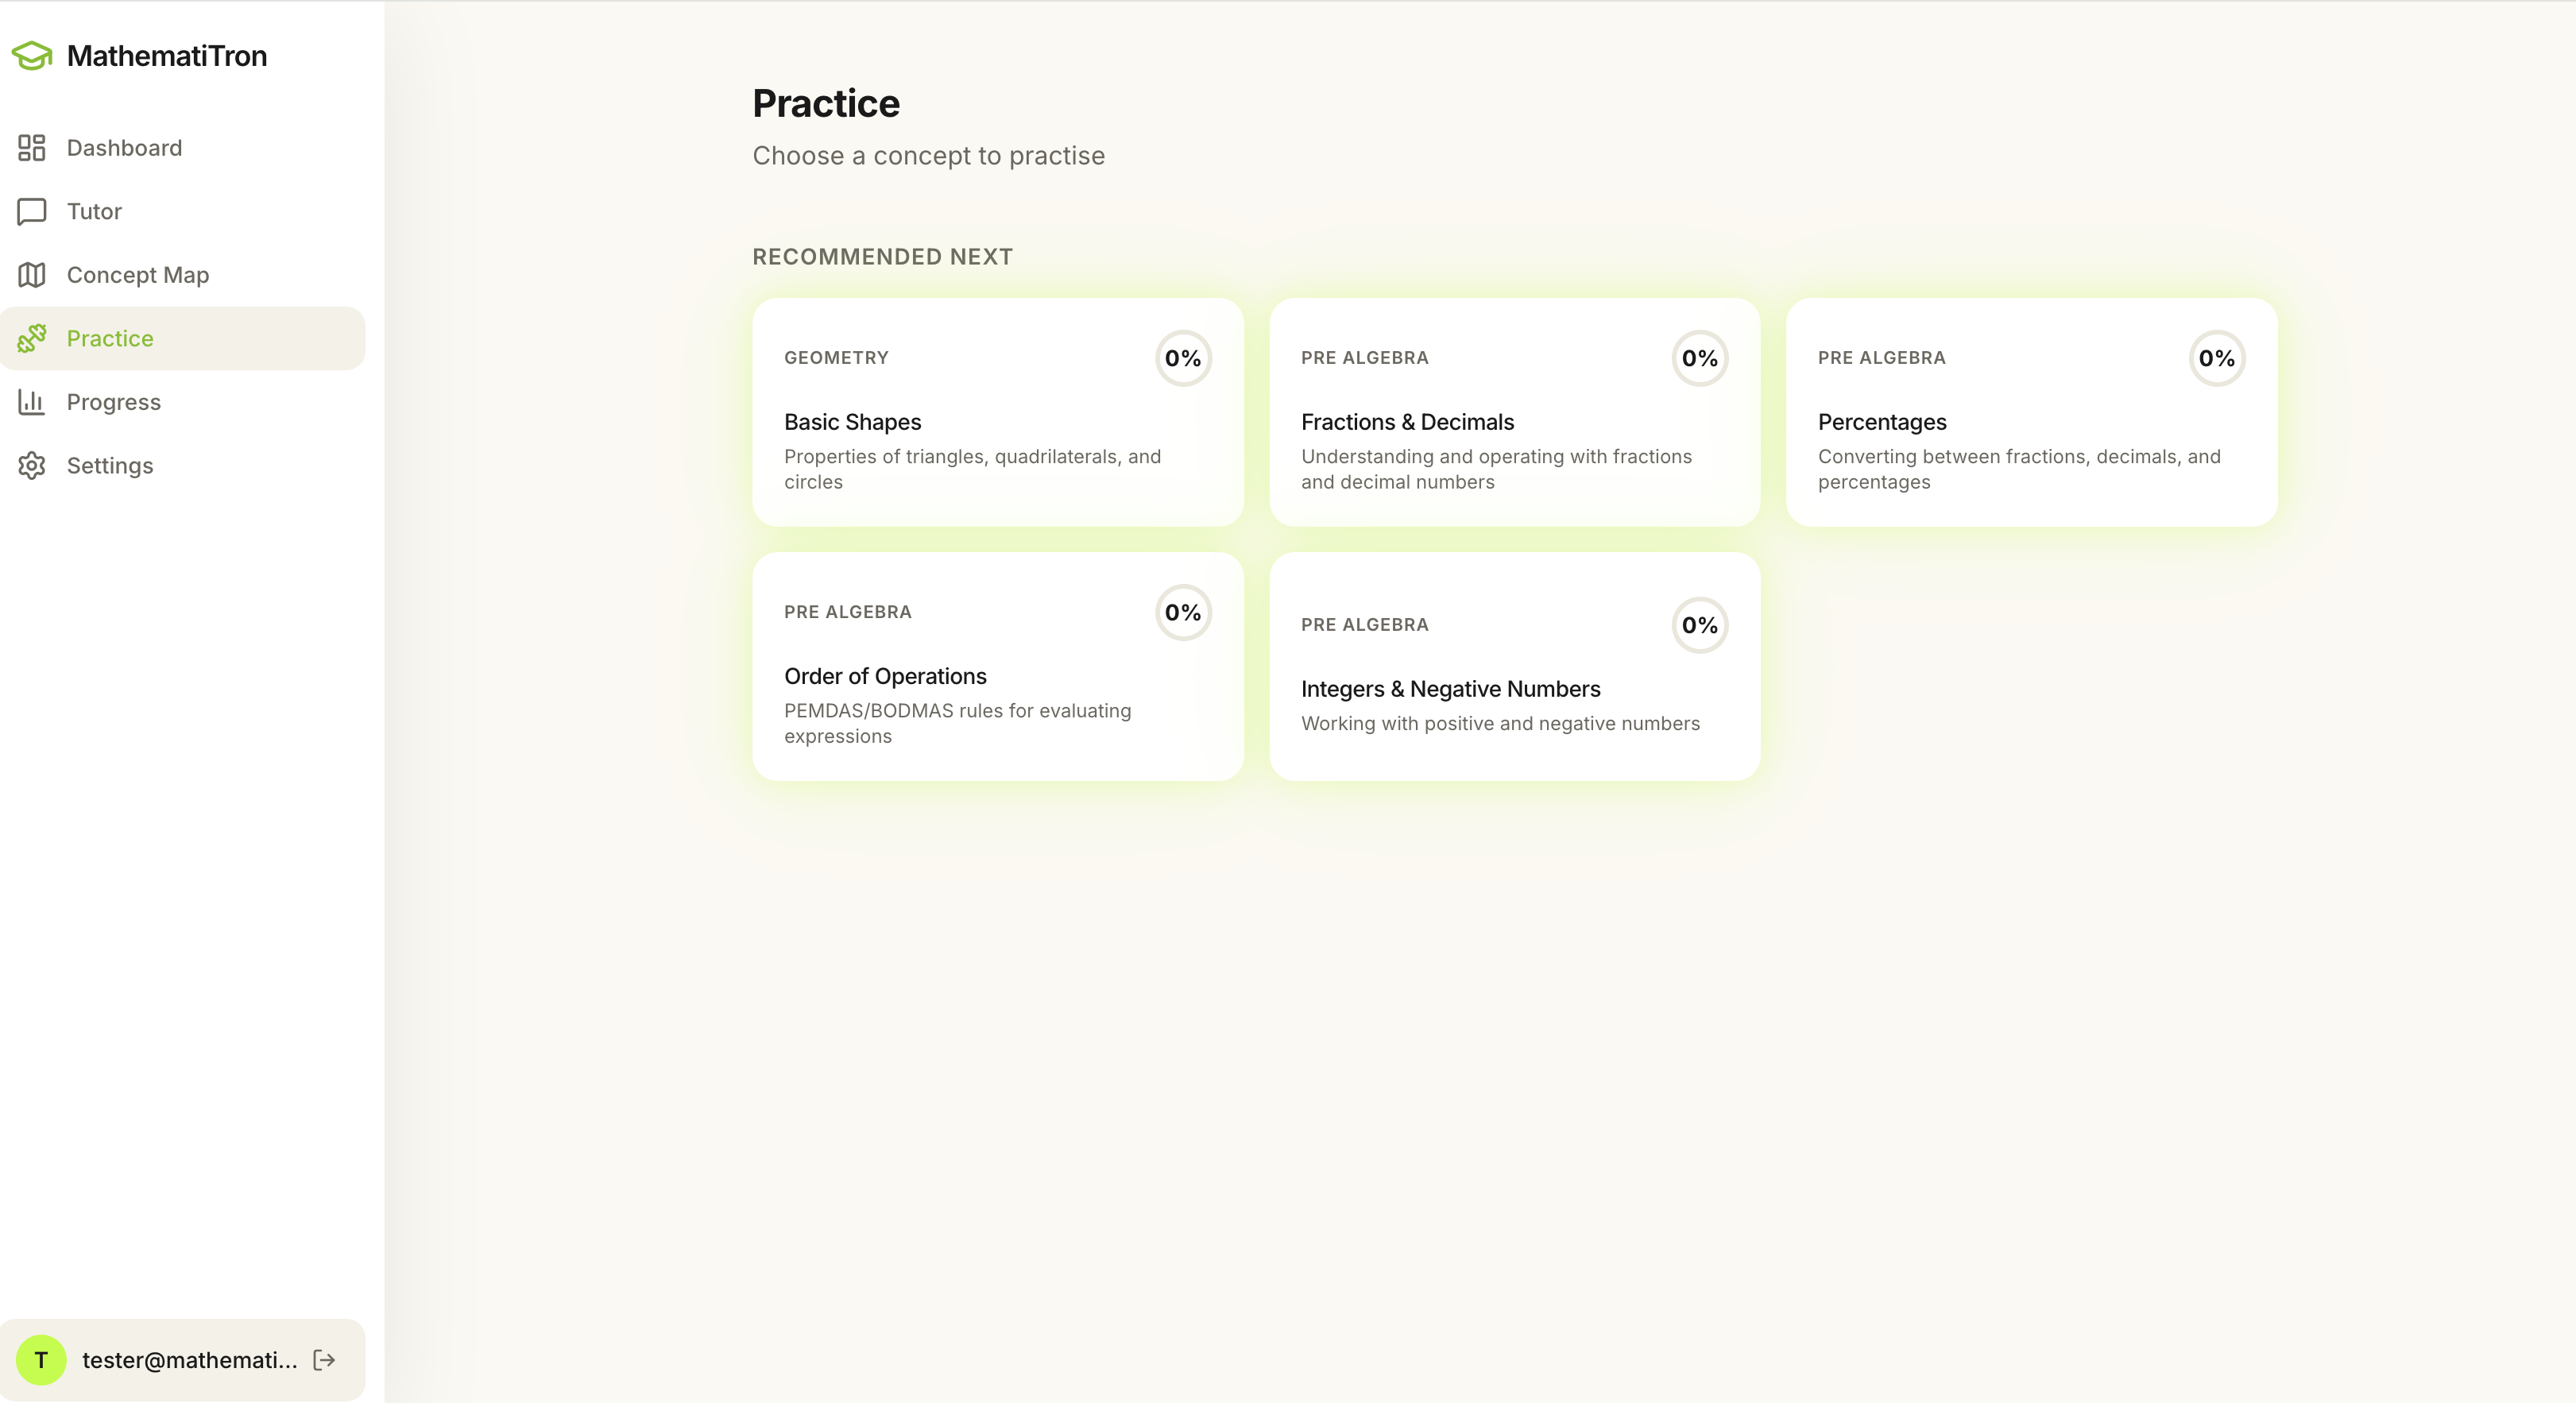Click the green T user avatar

(41, 1360)
